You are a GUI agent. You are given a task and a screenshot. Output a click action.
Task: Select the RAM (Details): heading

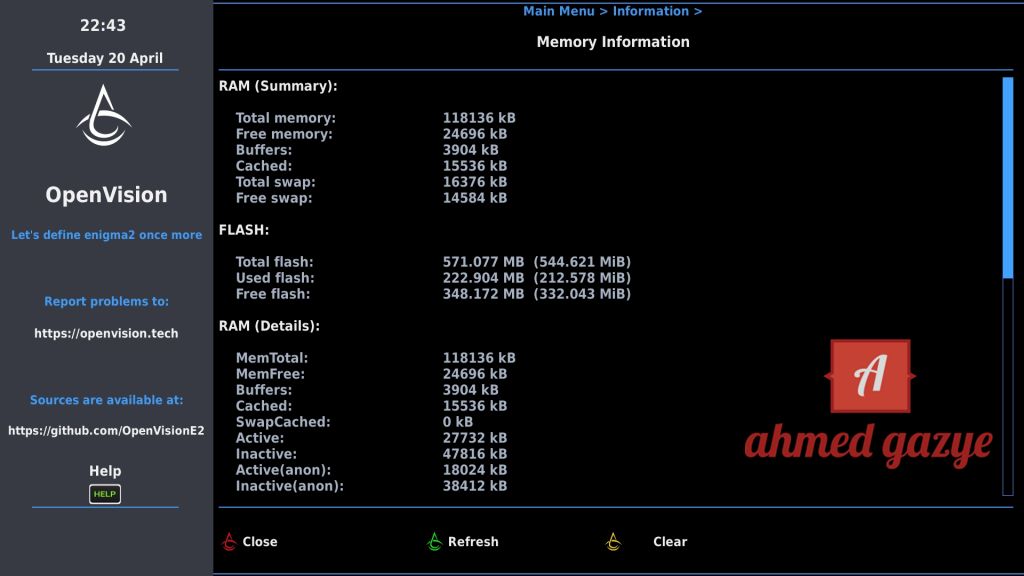coord(269,326)
